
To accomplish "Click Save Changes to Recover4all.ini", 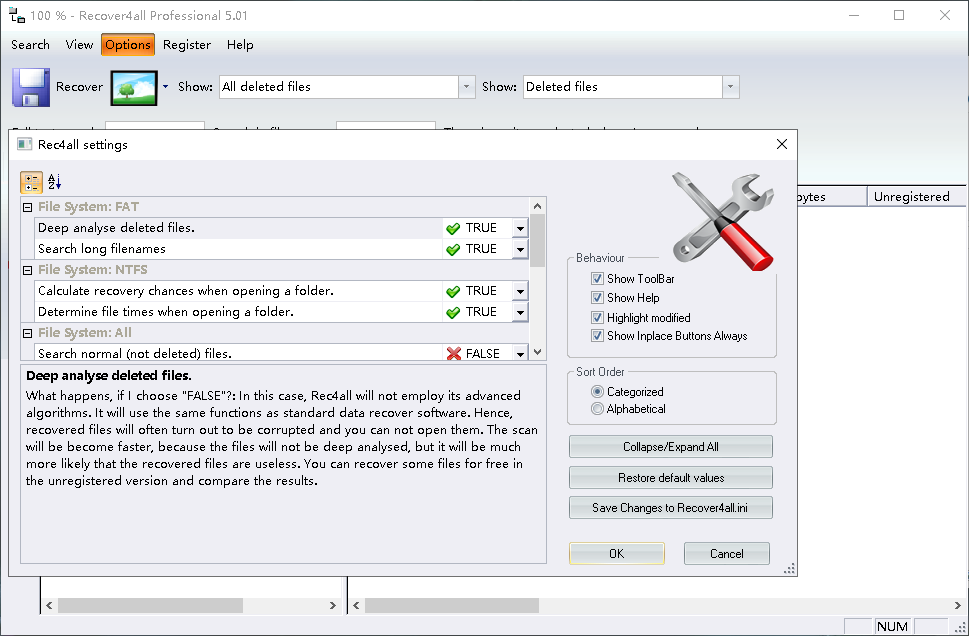I will click(671, 508).
